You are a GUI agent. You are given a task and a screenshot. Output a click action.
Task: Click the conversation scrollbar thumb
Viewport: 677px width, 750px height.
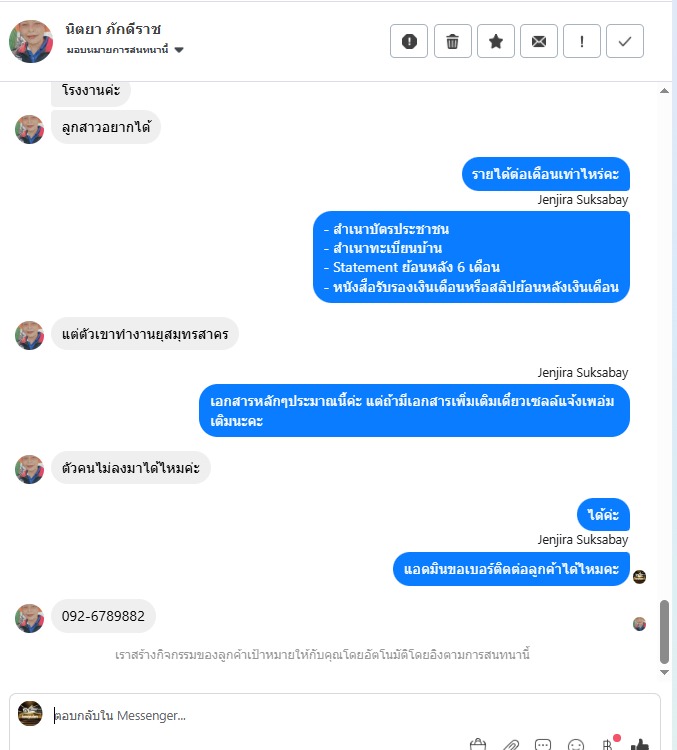[x=665, y=631]
